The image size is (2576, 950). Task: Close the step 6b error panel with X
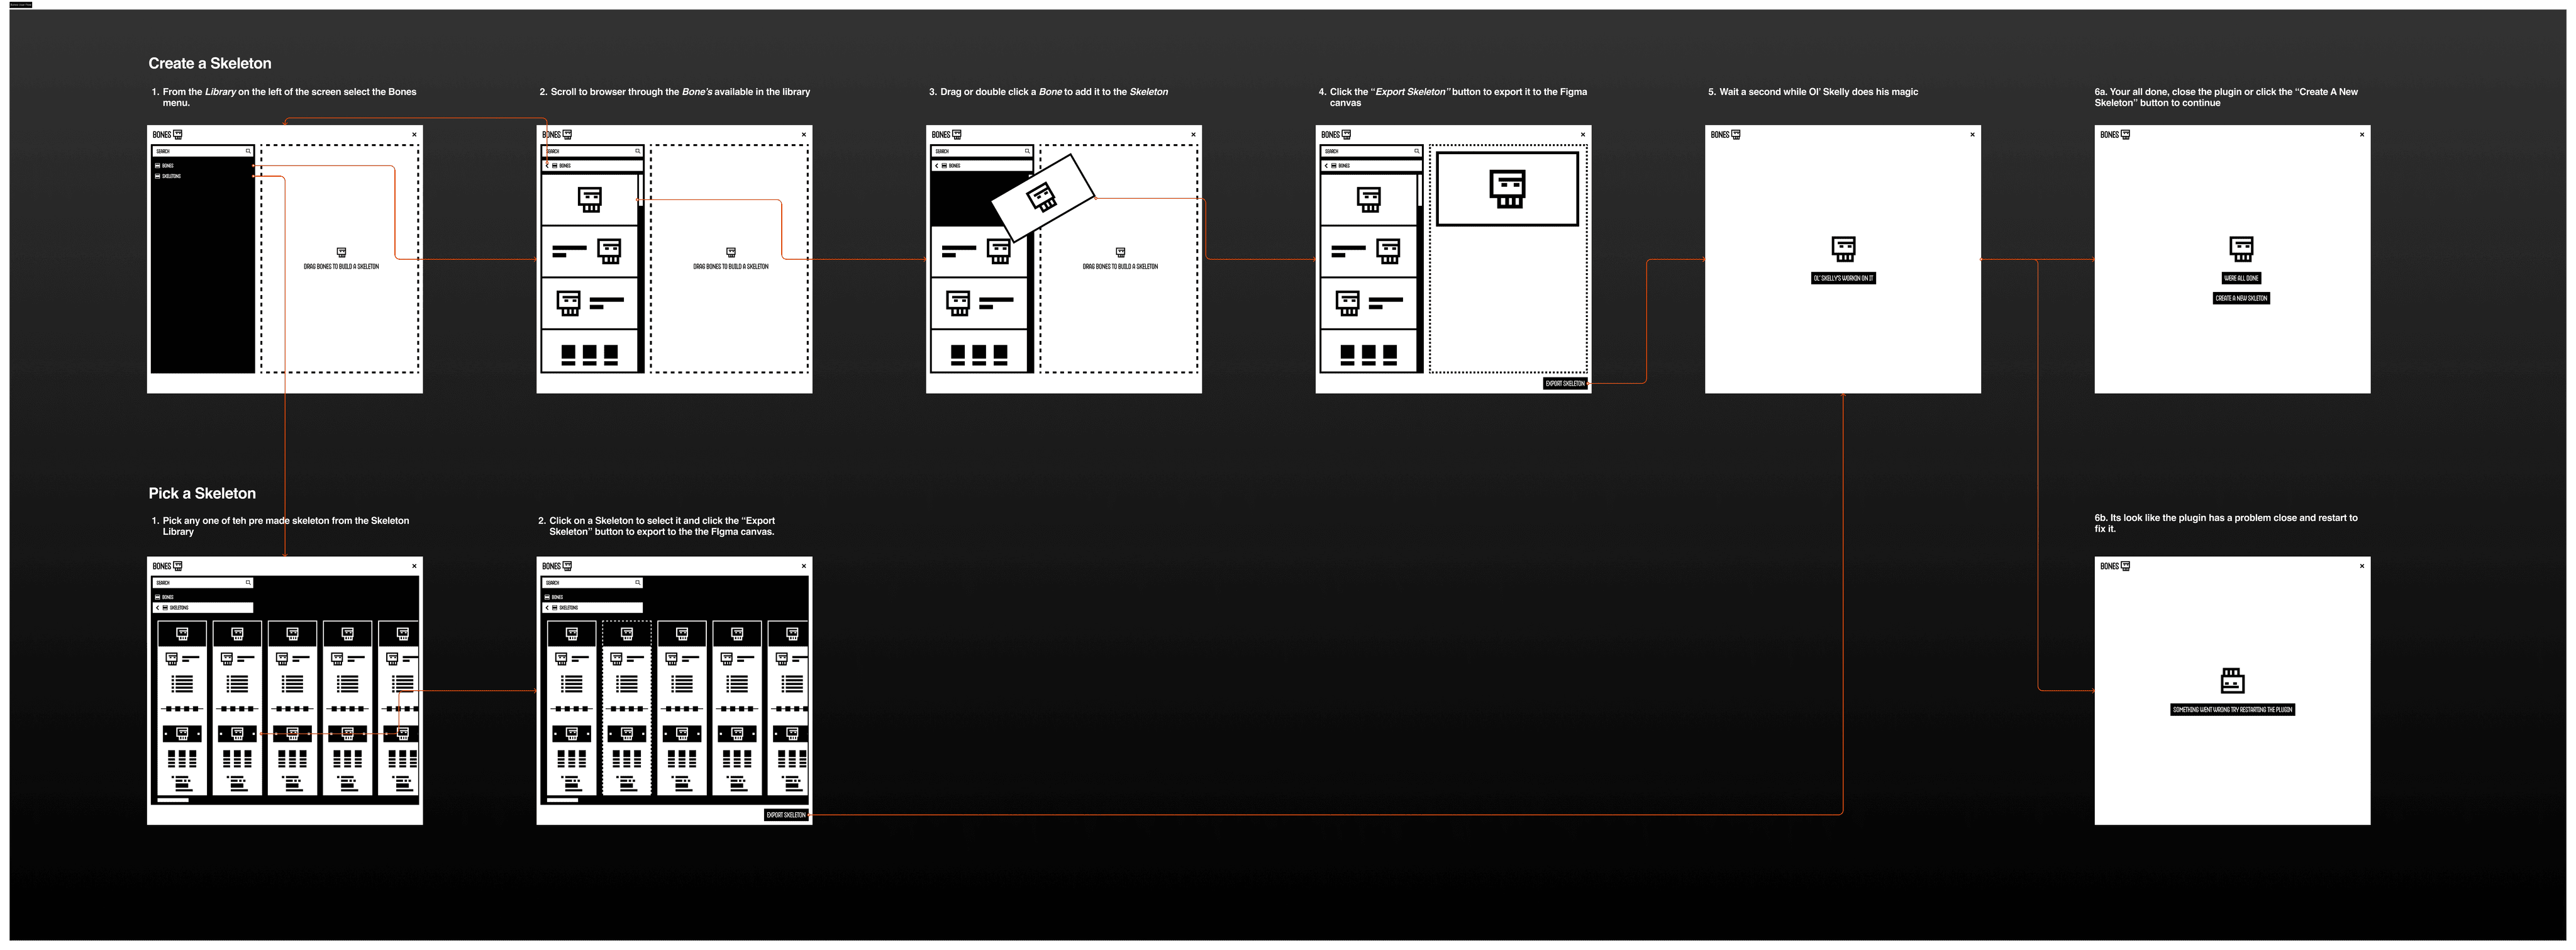(x=2362, y=566)
